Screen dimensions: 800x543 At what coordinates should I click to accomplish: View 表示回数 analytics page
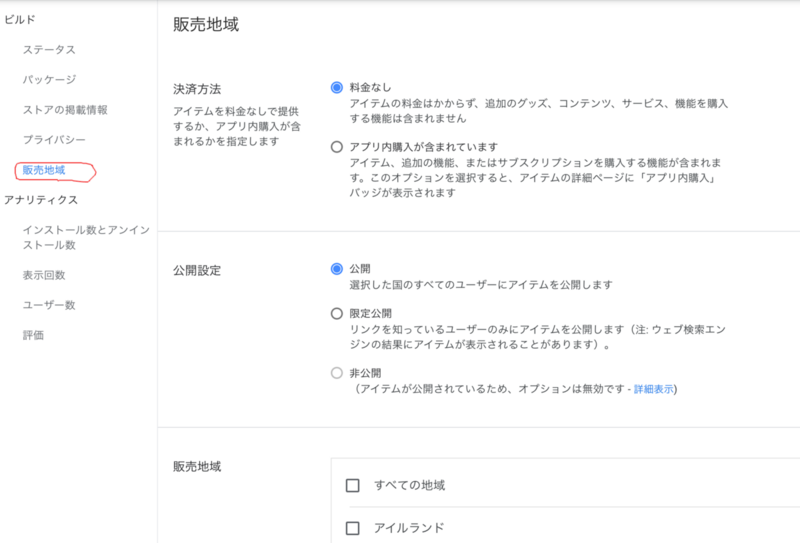click(44, 275)
